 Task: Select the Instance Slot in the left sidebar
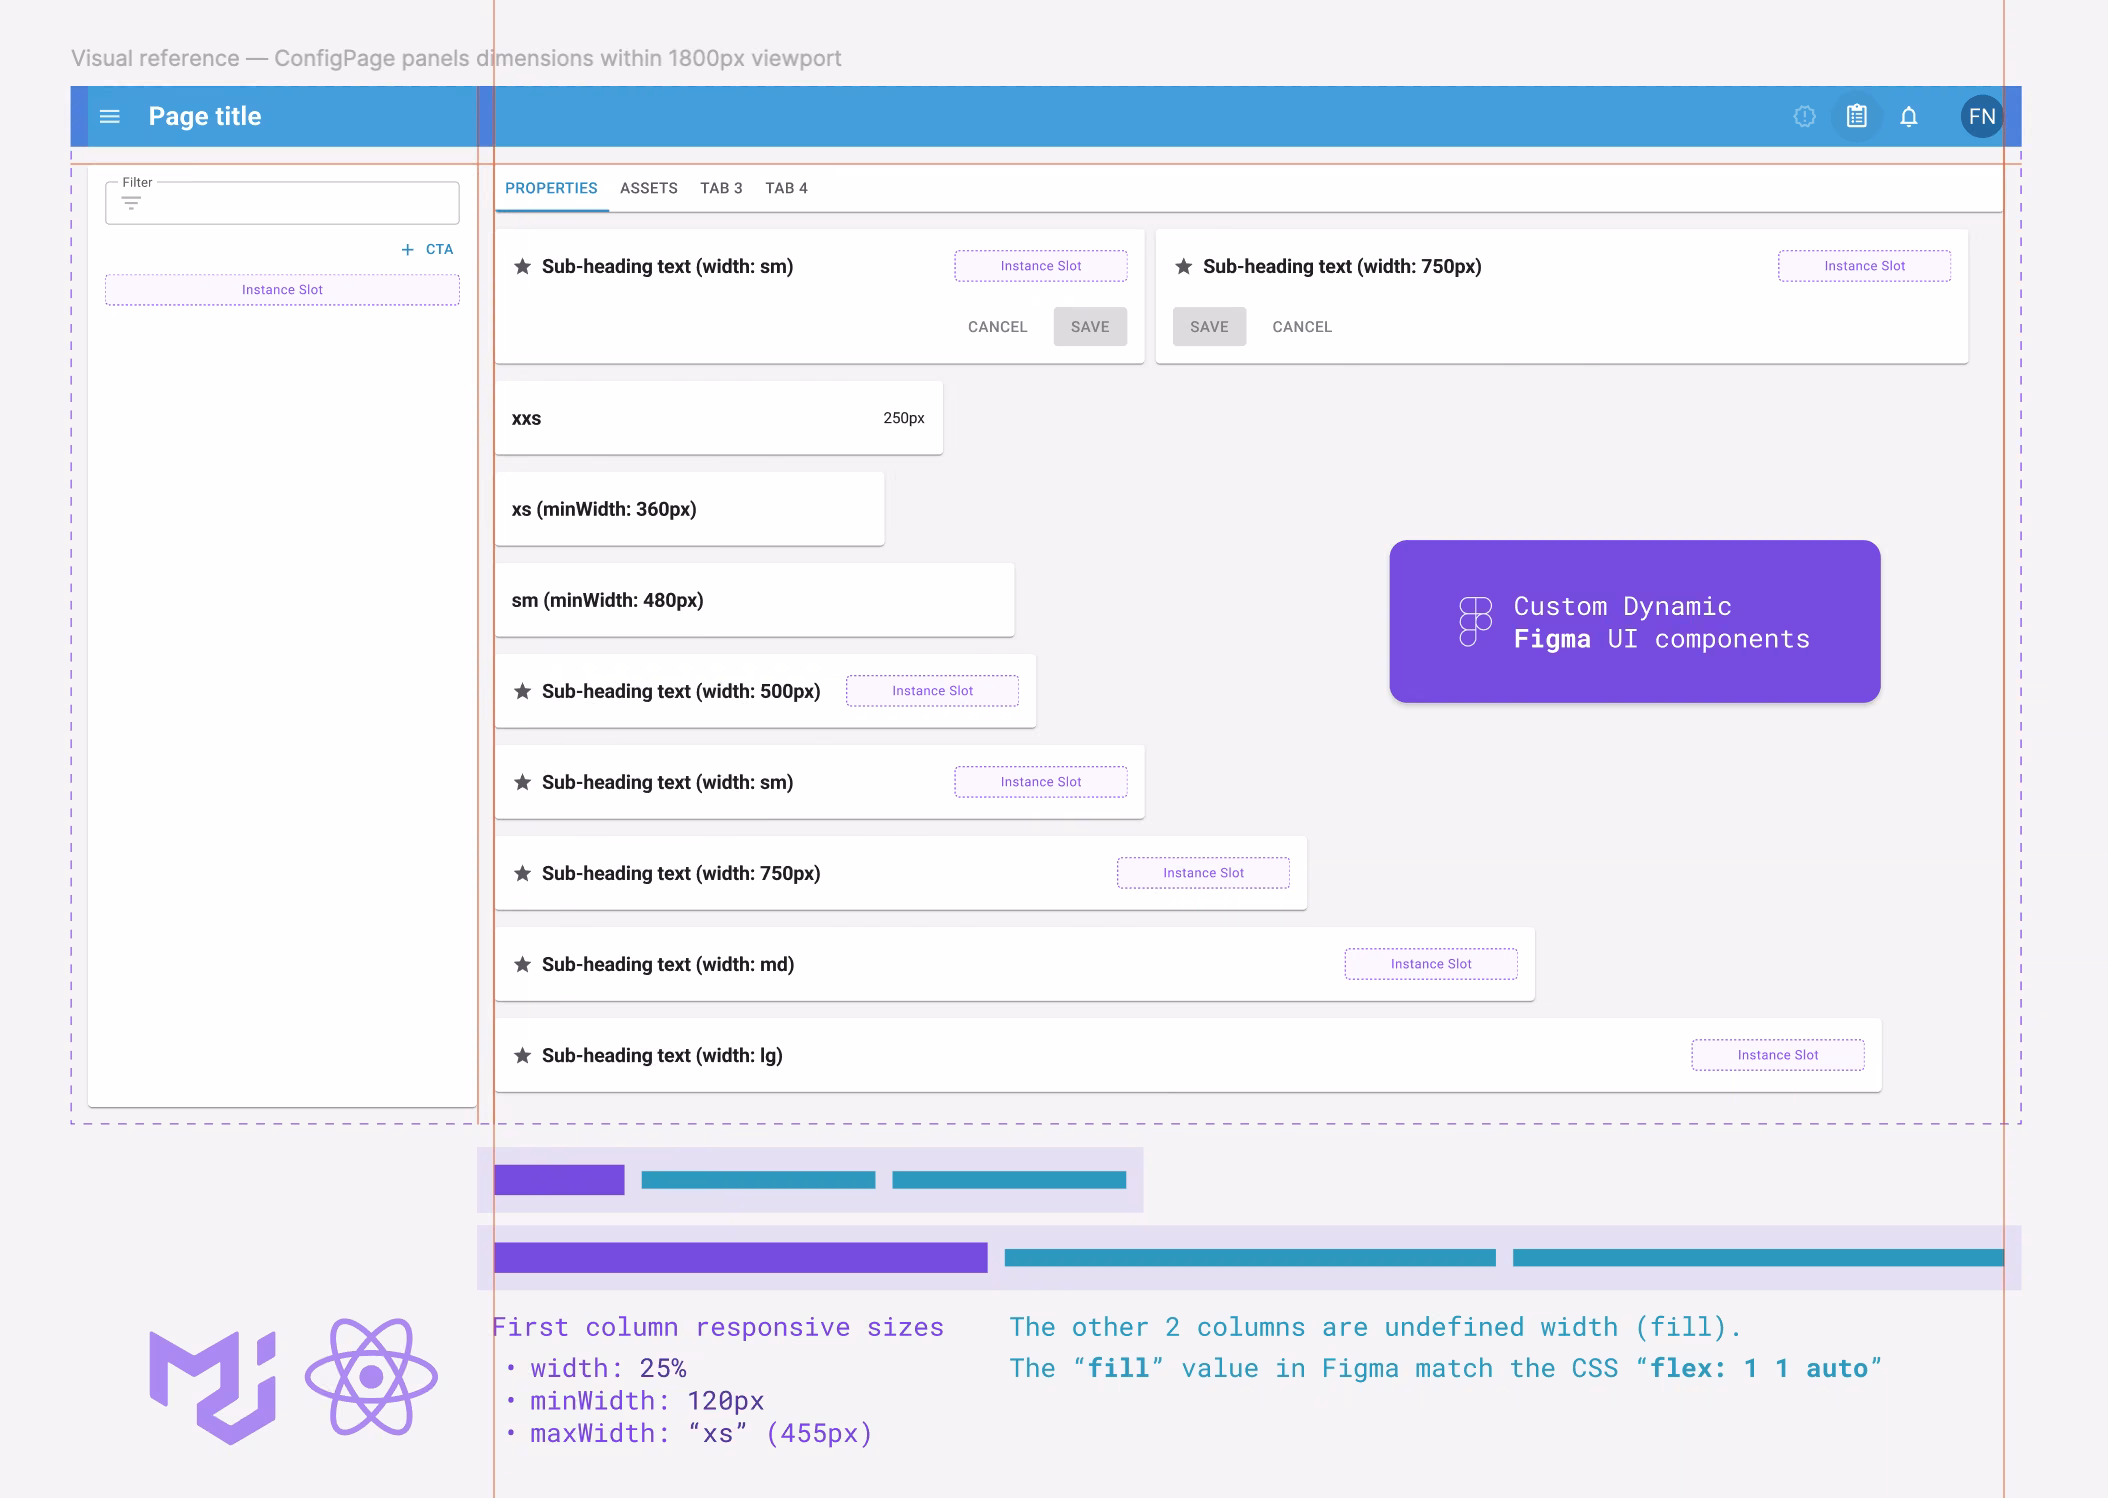282,290
